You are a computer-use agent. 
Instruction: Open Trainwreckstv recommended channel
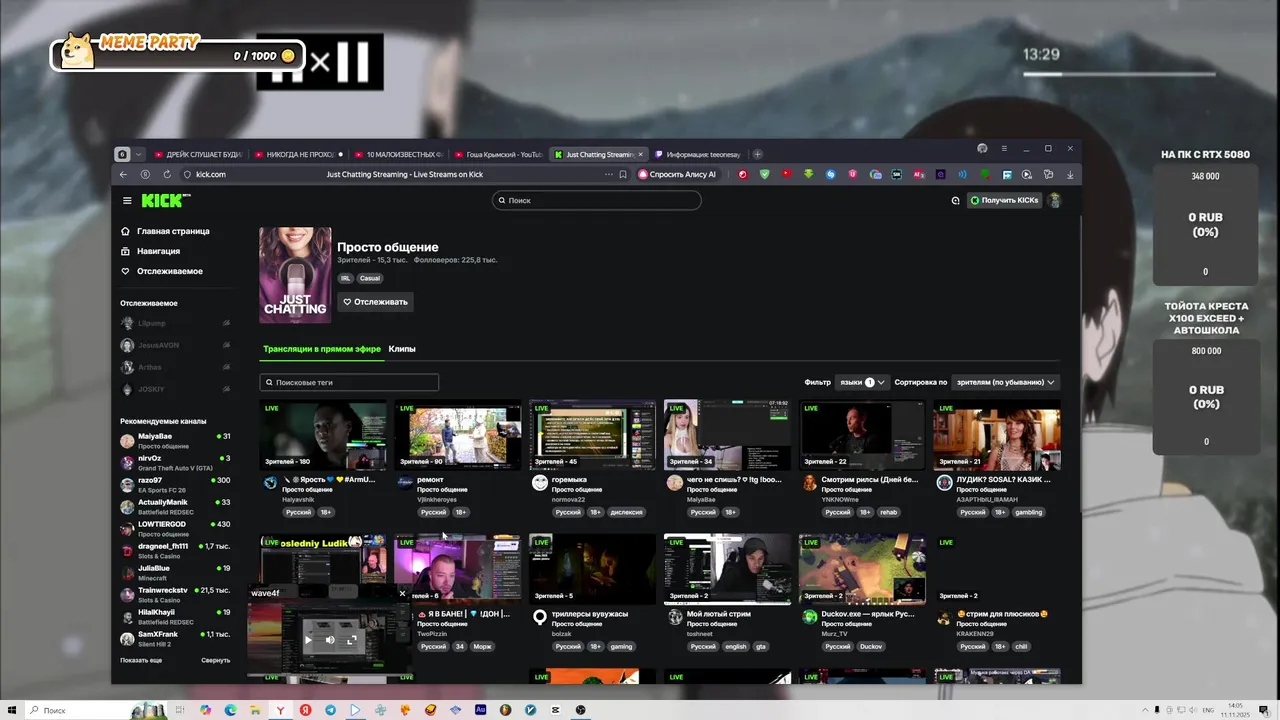point(176,594)
